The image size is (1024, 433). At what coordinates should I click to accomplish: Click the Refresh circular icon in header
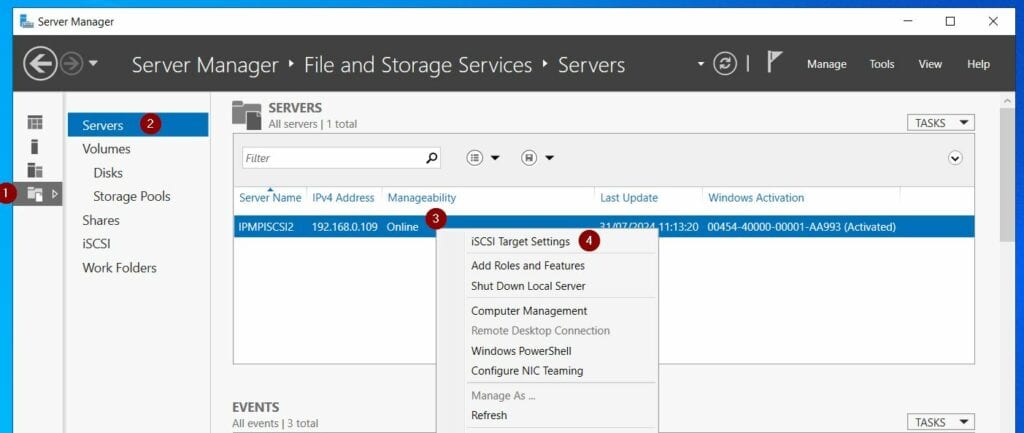(724, 64)
